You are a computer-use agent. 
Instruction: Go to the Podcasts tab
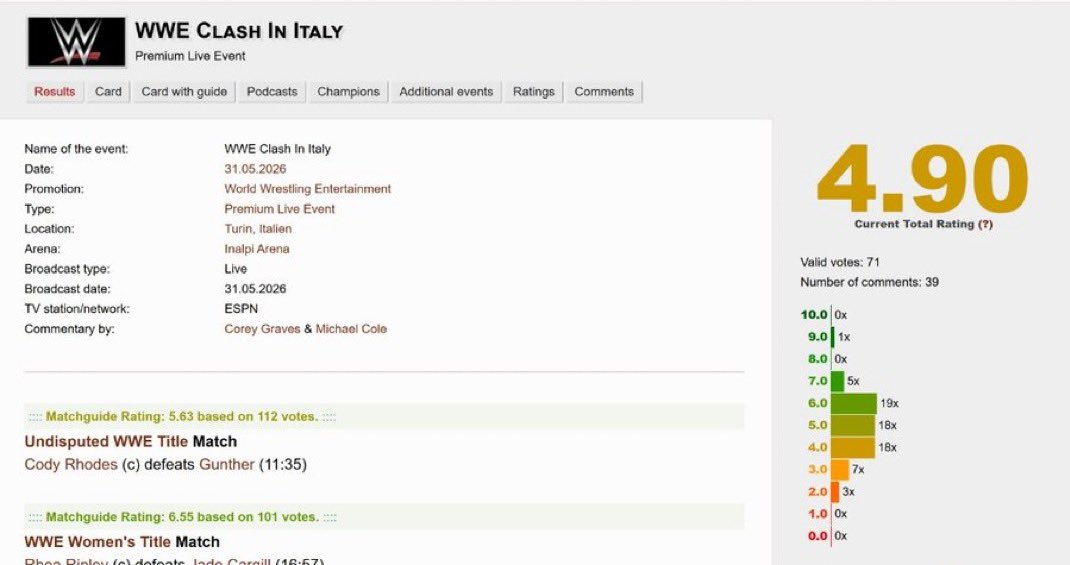pos(272,91)
